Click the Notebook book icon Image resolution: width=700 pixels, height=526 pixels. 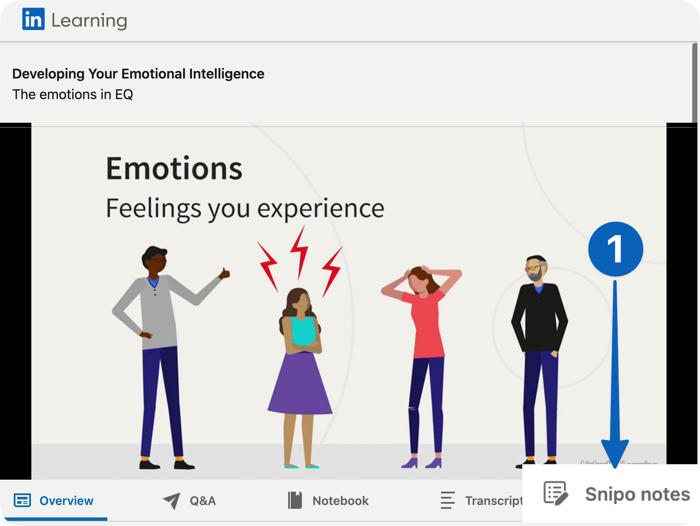295,501
